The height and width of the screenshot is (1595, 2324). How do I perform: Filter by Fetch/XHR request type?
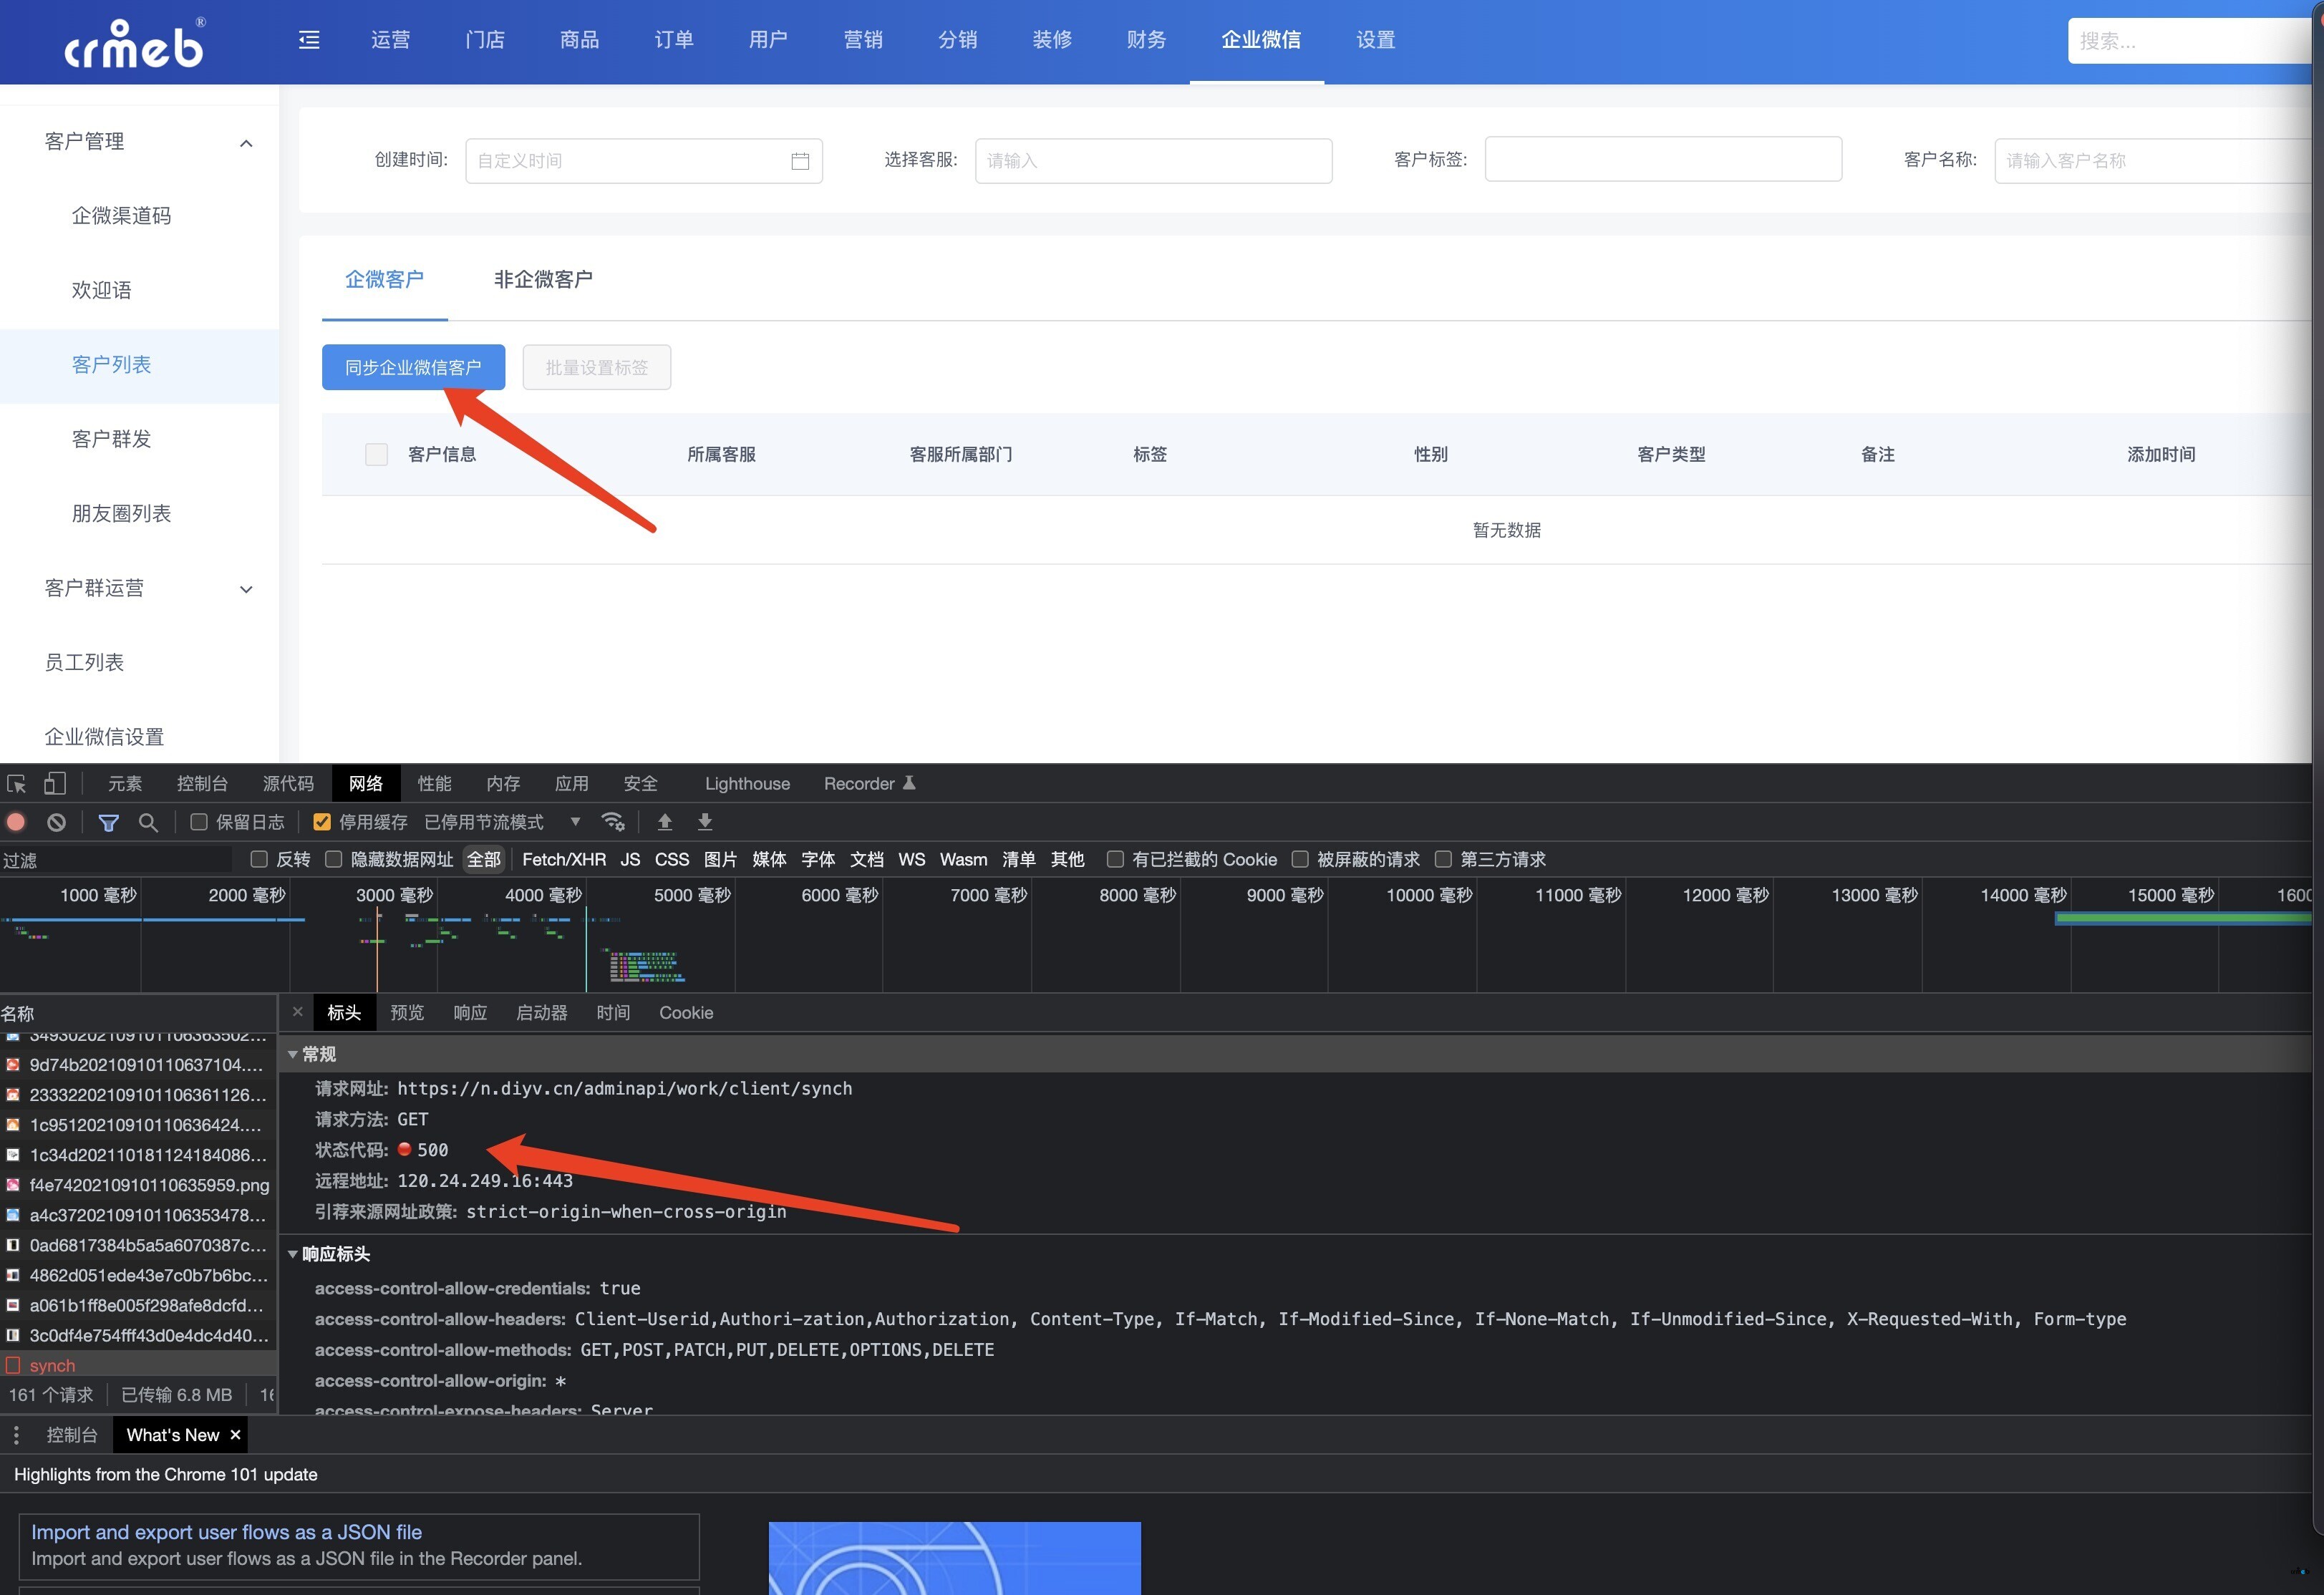click(564, 859)
